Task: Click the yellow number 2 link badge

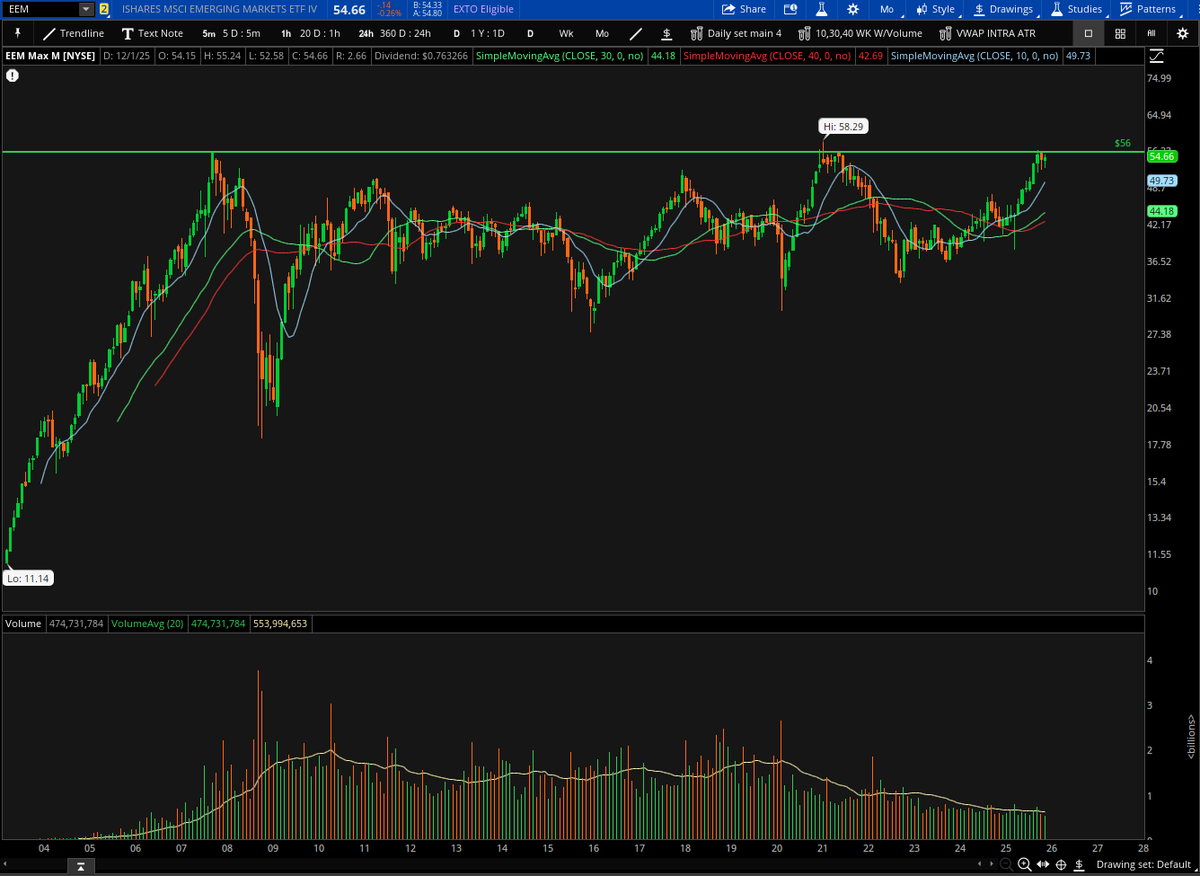Action: (x=104, y=9)
